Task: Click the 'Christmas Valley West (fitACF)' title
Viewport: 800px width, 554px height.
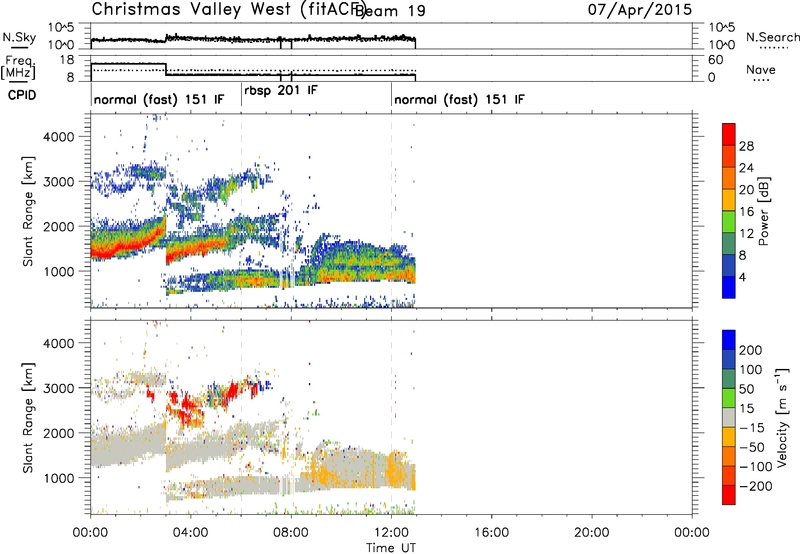Action: point(228,10)
